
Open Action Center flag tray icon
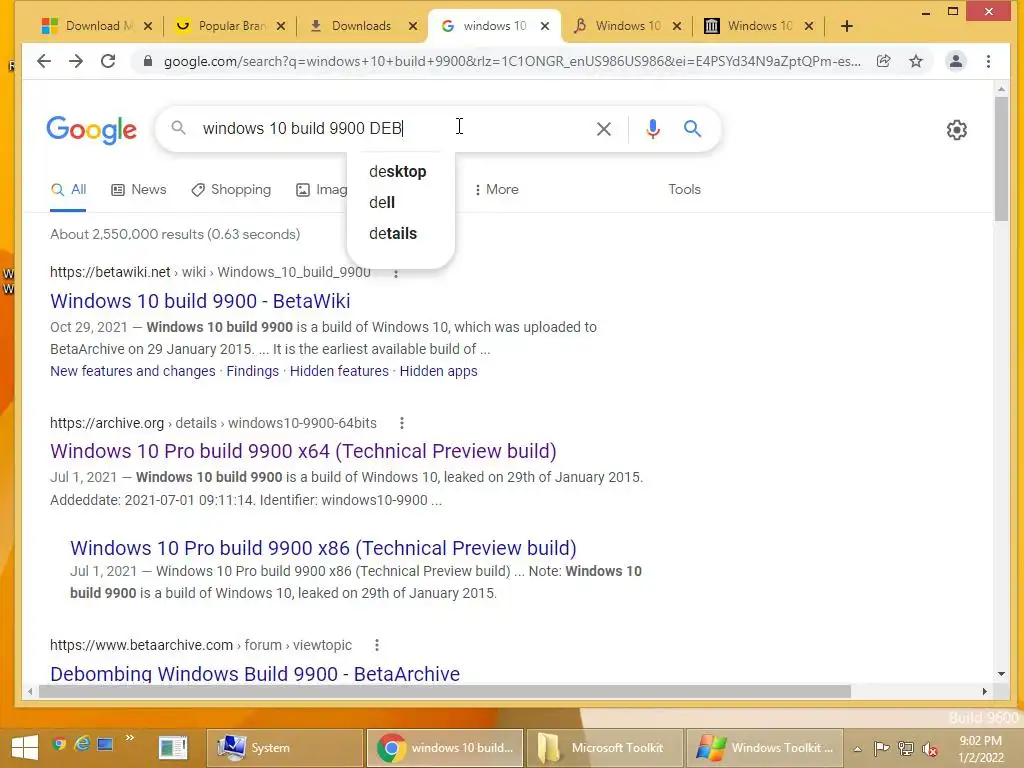[x=881, y=748]
